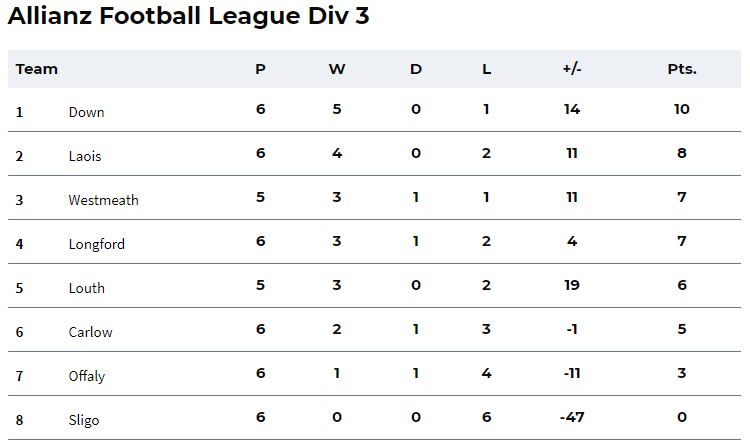750x446 pixels.
Task: Open the Westmeath team entry
Action: (103, 200)
